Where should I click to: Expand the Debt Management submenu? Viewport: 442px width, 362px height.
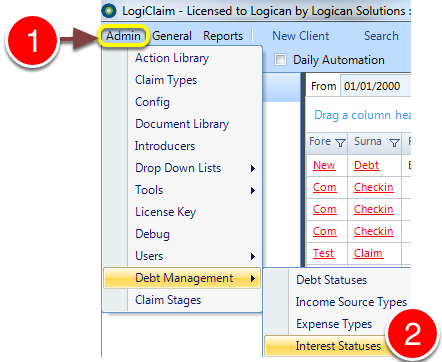(x=182, y=278)
